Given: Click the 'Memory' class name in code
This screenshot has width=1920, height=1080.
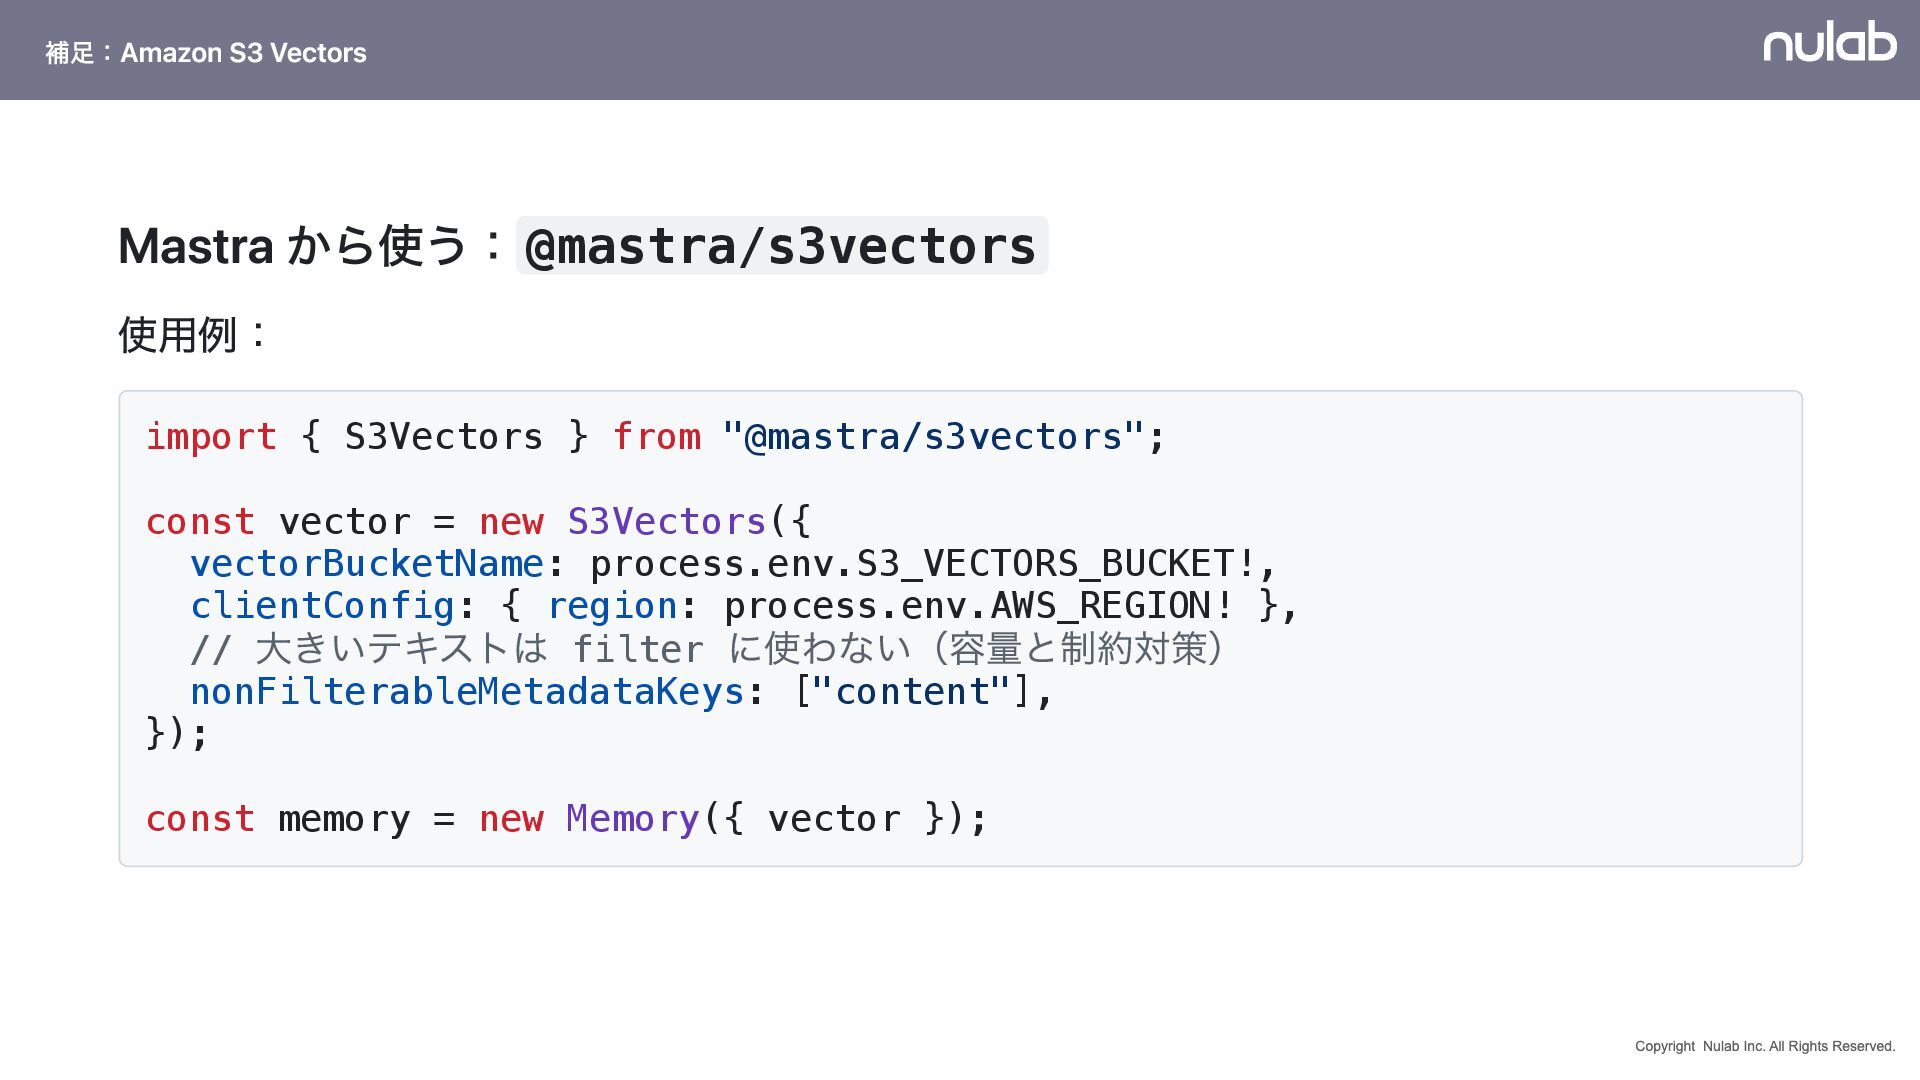Looking at the screenshot, I should [632, 819].
